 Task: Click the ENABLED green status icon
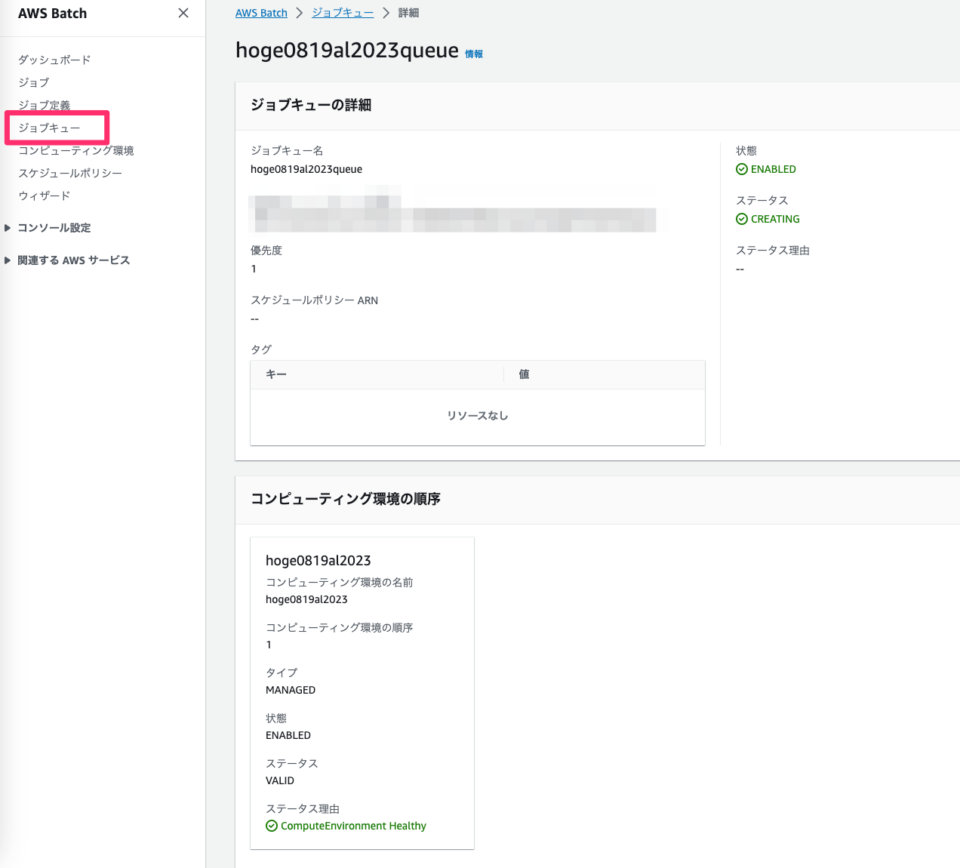(x=744, y=168)
